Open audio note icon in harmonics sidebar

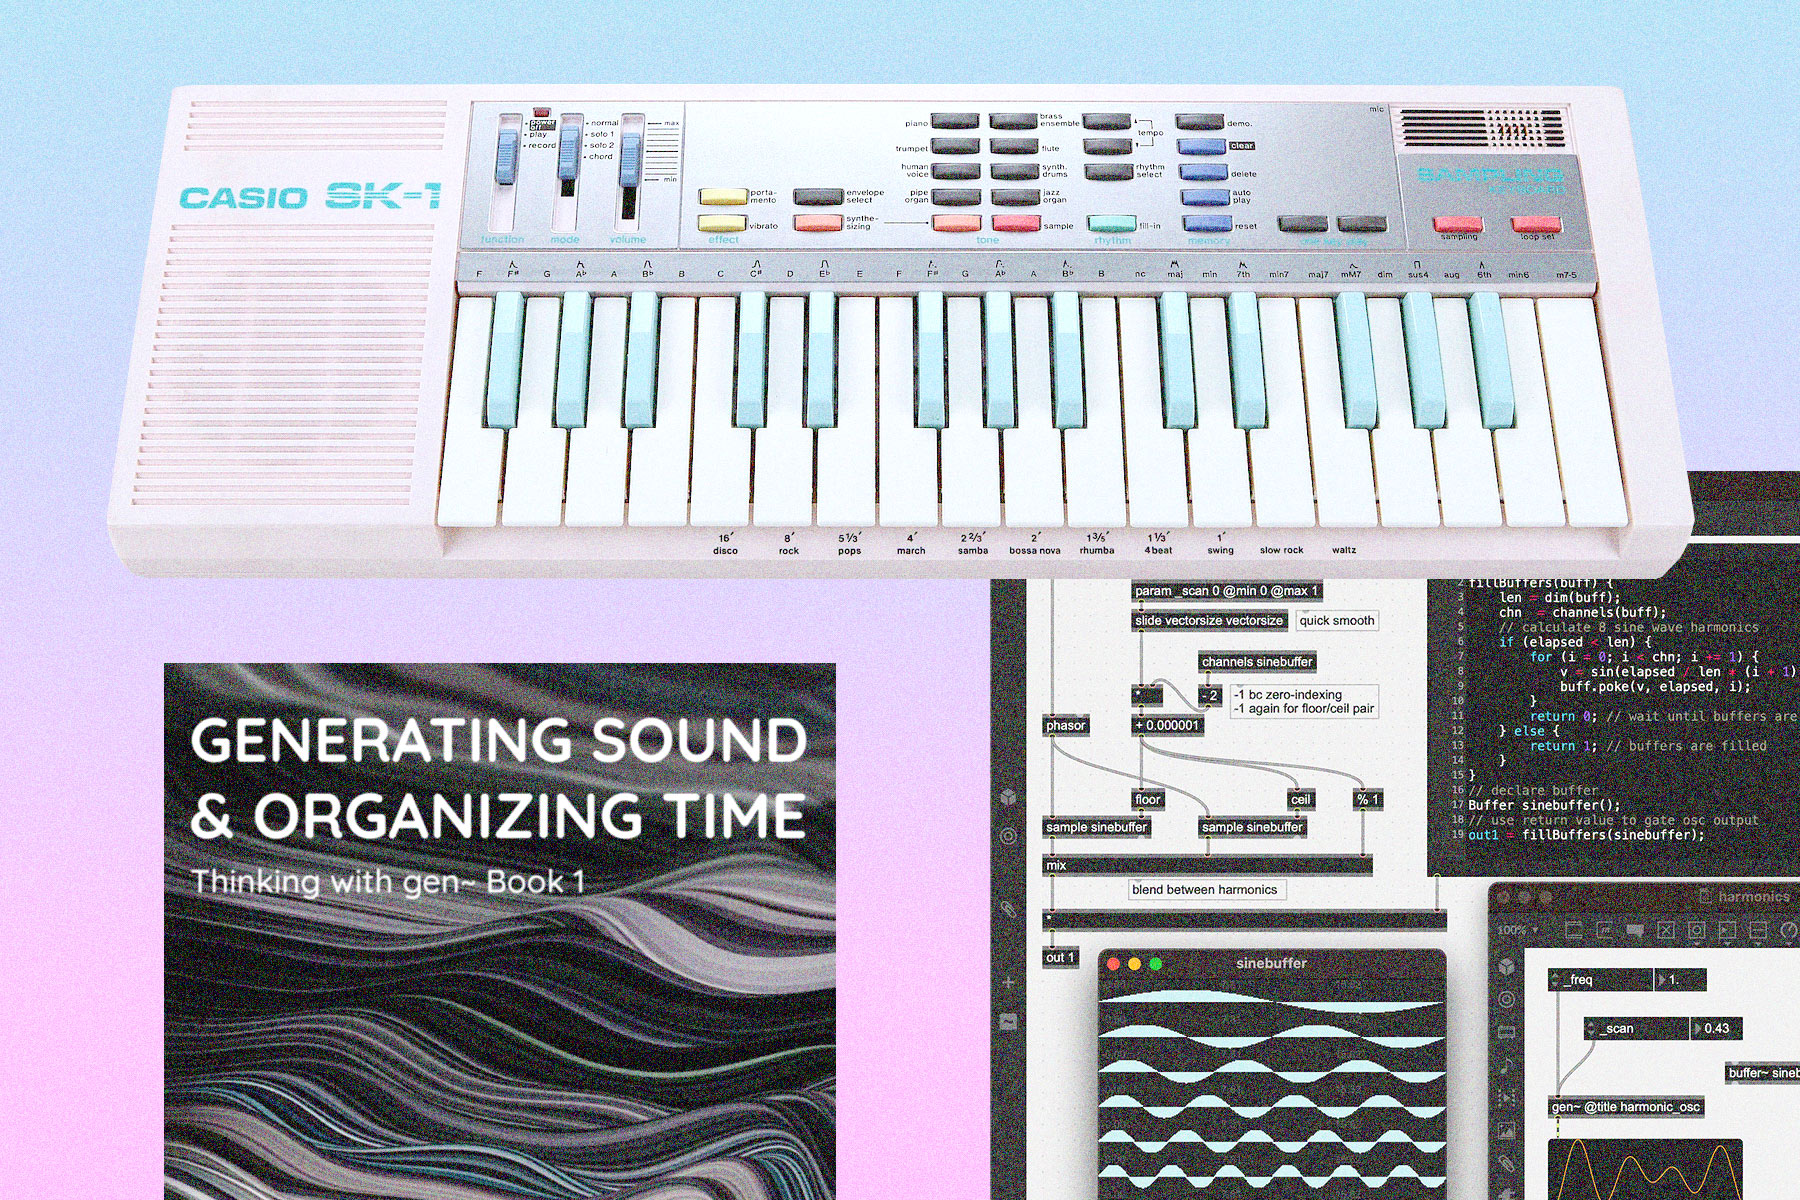coord(1507,1066)
